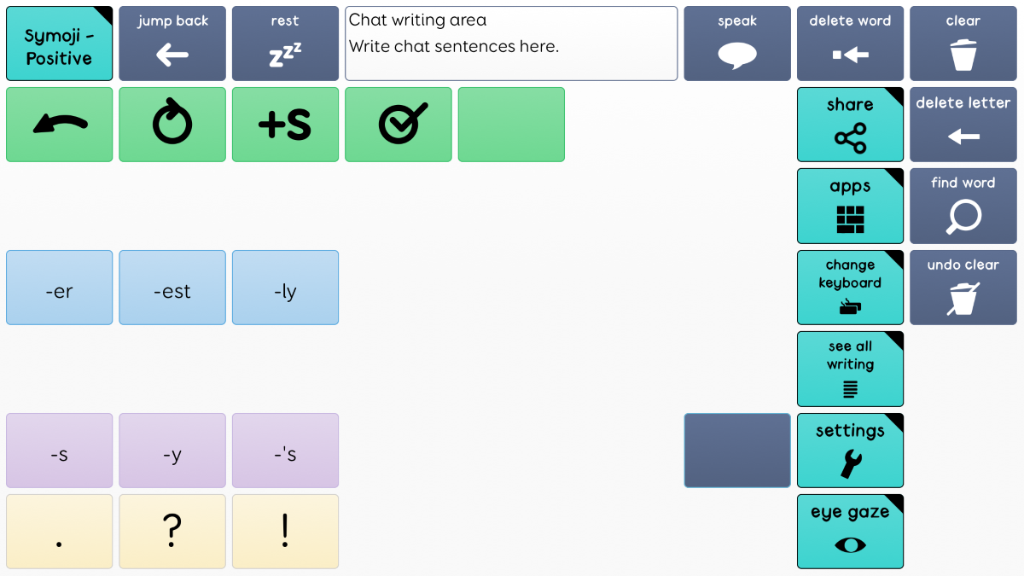Open Symoji - Positive page selector
1024x576 pixels.
(59, 44)
